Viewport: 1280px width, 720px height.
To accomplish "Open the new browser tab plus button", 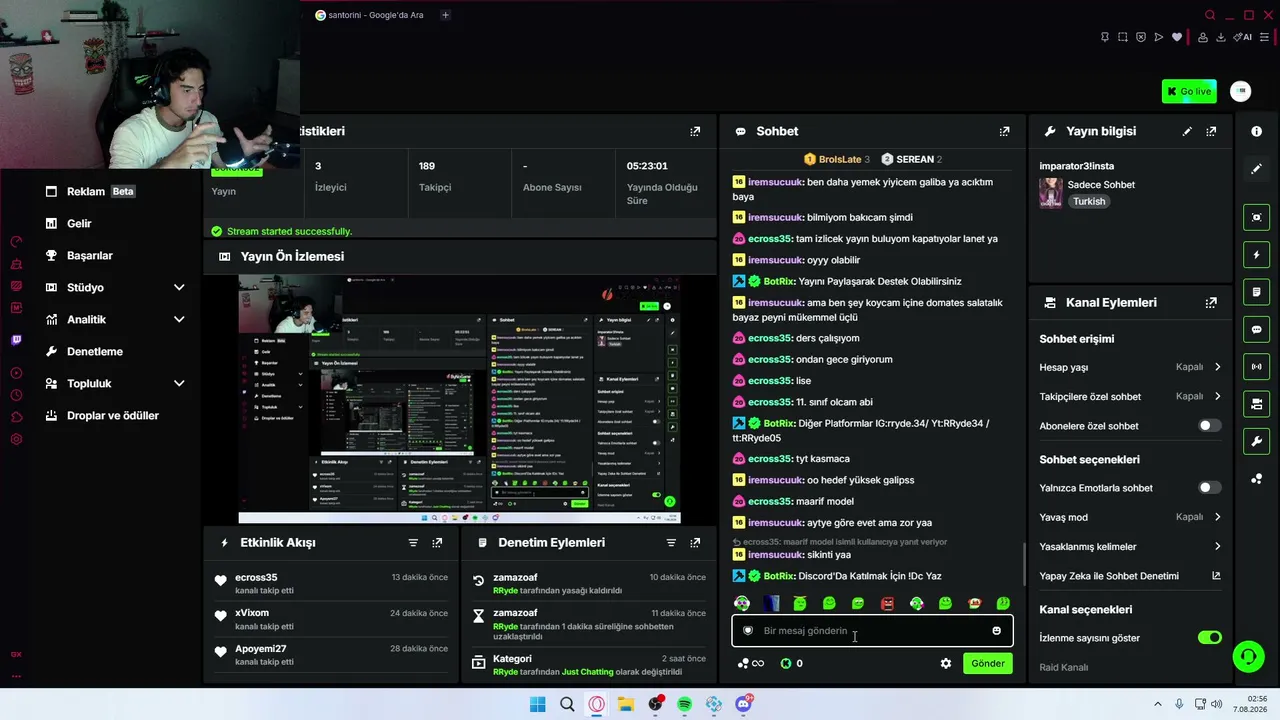I will 445,15.
